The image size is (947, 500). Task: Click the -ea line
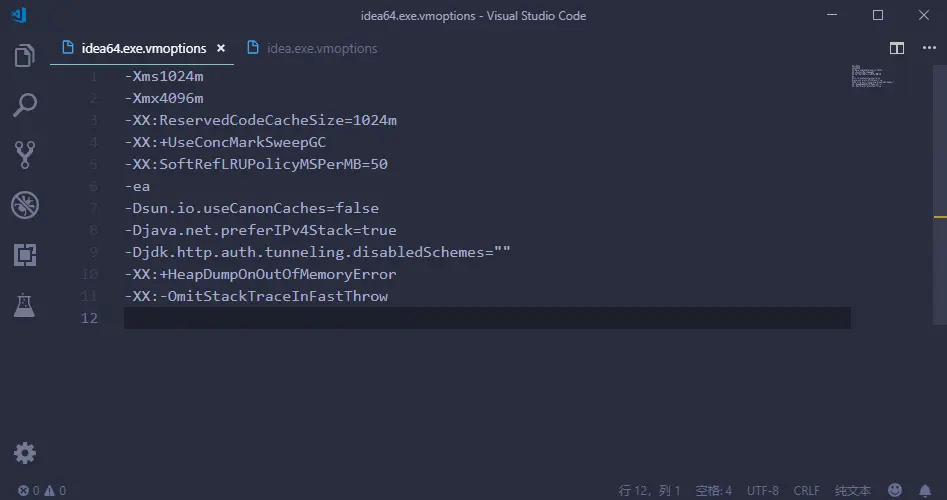138,187
